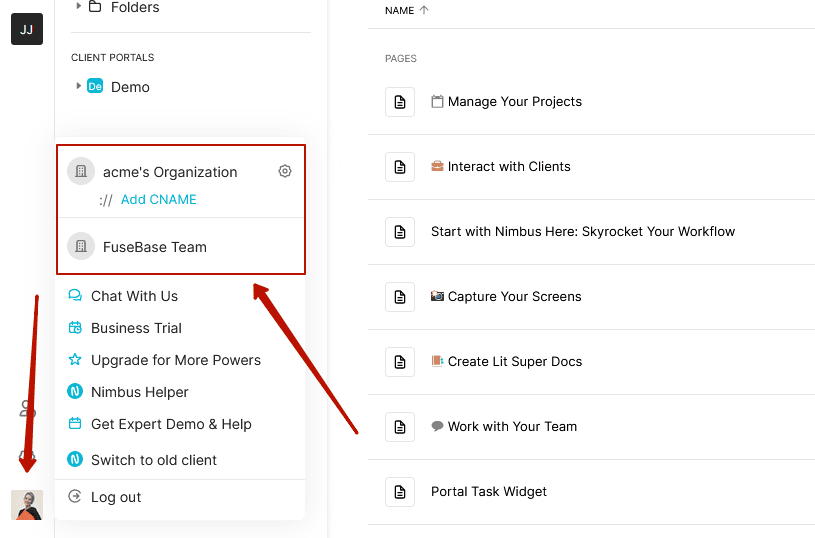This screenshot has height=538, width=815.
Task: Open the Create Lit Super Docs page
Action: (514, 362)
